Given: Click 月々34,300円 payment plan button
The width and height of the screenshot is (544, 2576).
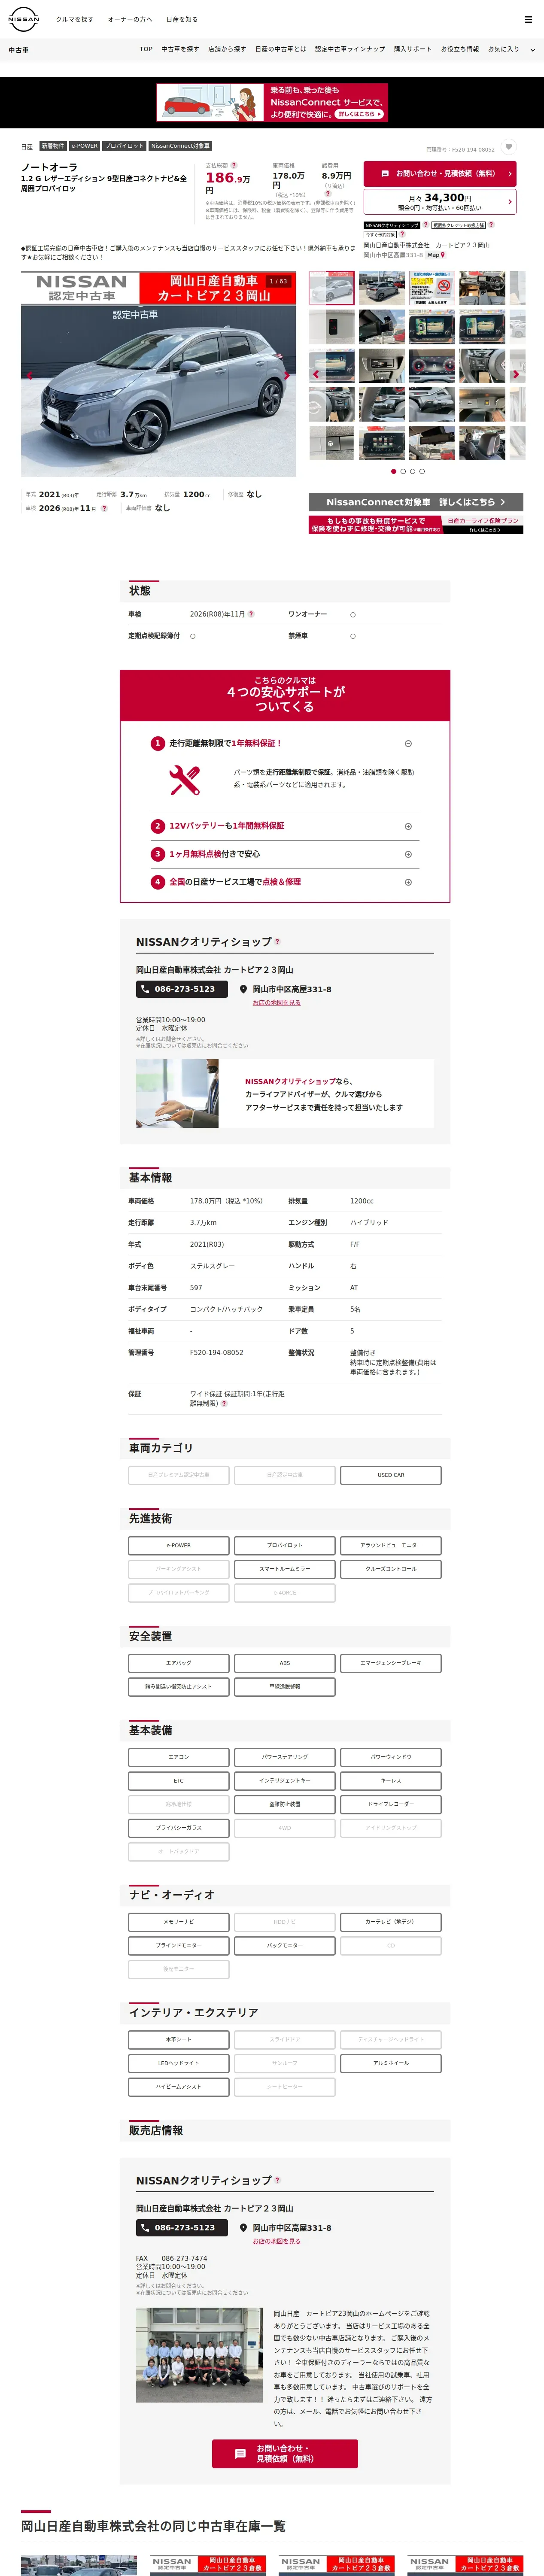Looking at the screenshot, I should coord(440,202).
